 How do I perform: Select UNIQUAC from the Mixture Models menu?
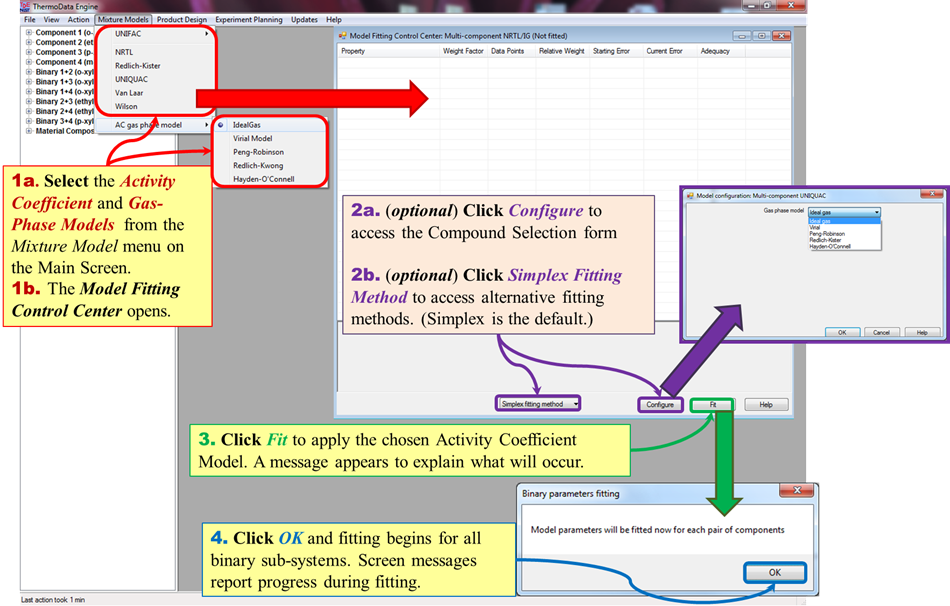131,78
